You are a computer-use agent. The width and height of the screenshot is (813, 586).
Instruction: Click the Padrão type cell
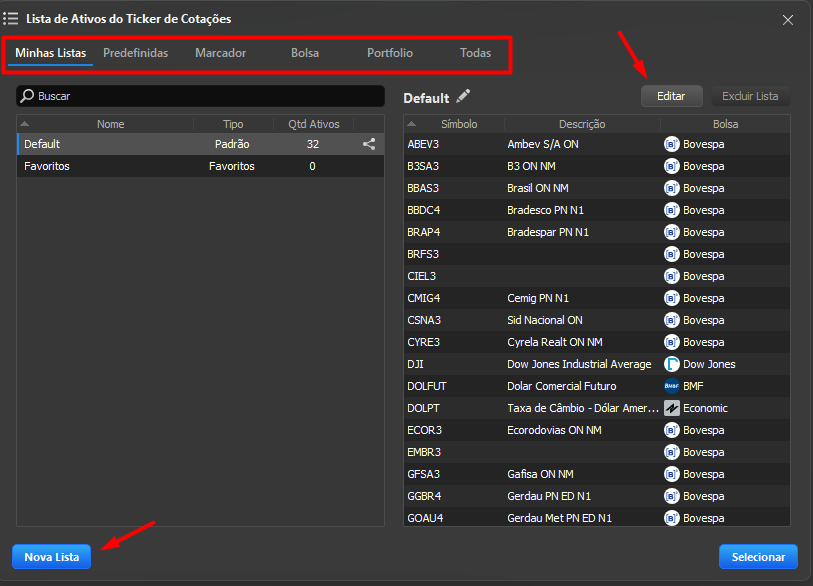pos(232,144)
